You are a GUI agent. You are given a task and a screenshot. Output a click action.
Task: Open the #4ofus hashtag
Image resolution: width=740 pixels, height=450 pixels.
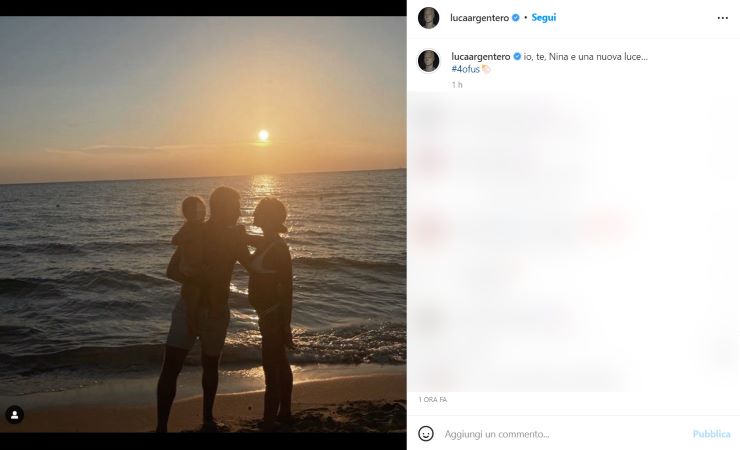(465, 69)
